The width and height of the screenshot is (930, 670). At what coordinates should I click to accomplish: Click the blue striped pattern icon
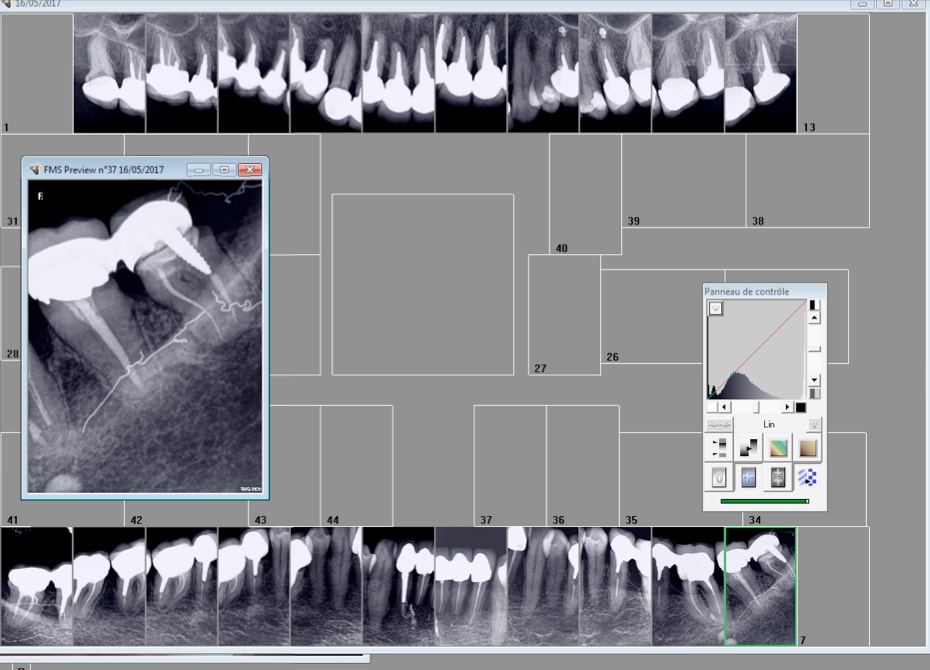coord(809,478)
